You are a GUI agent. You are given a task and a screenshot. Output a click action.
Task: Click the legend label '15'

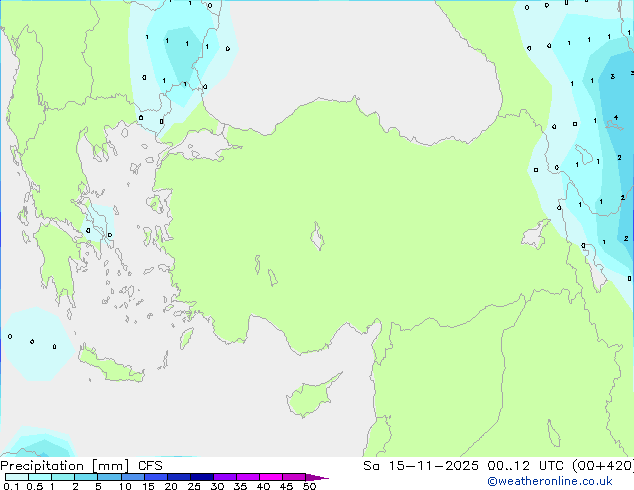148,486
